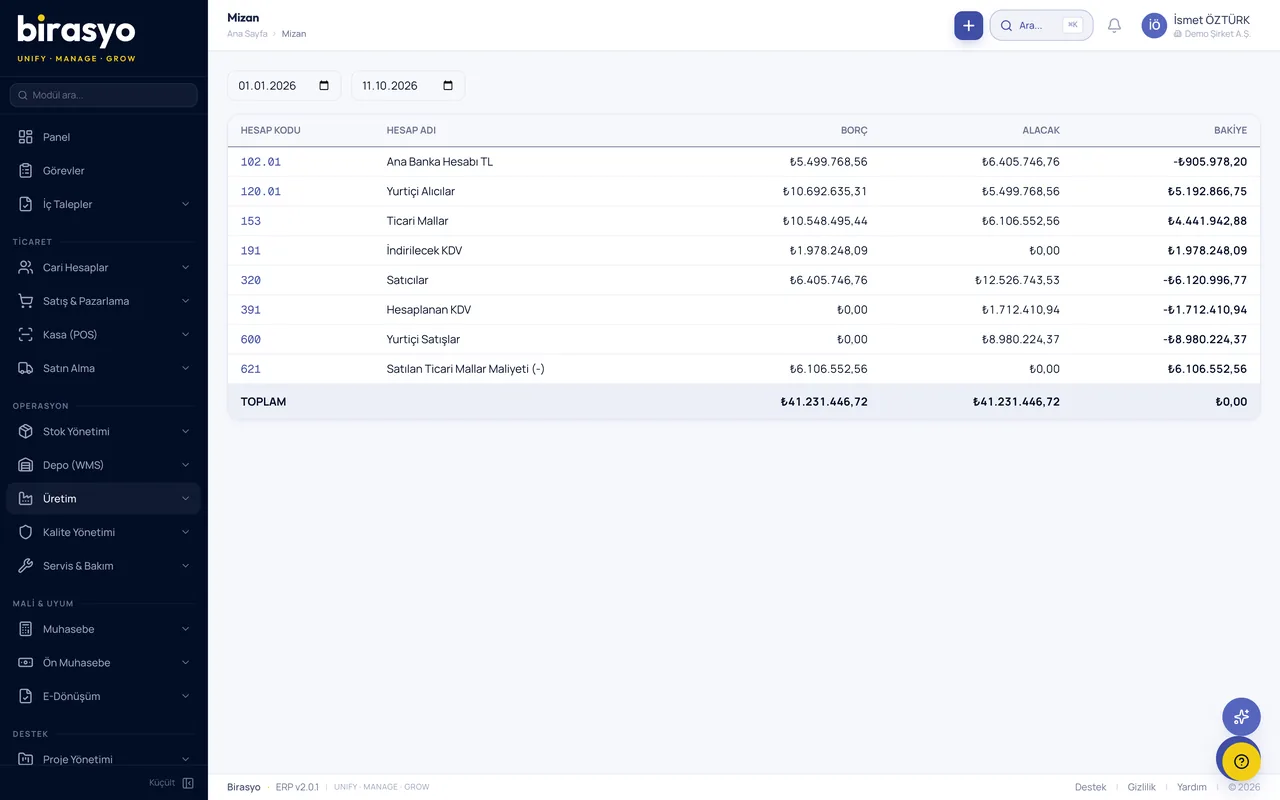Click the blue plus quick-add button
1280x800 pixels.
[x=968, y=26]
